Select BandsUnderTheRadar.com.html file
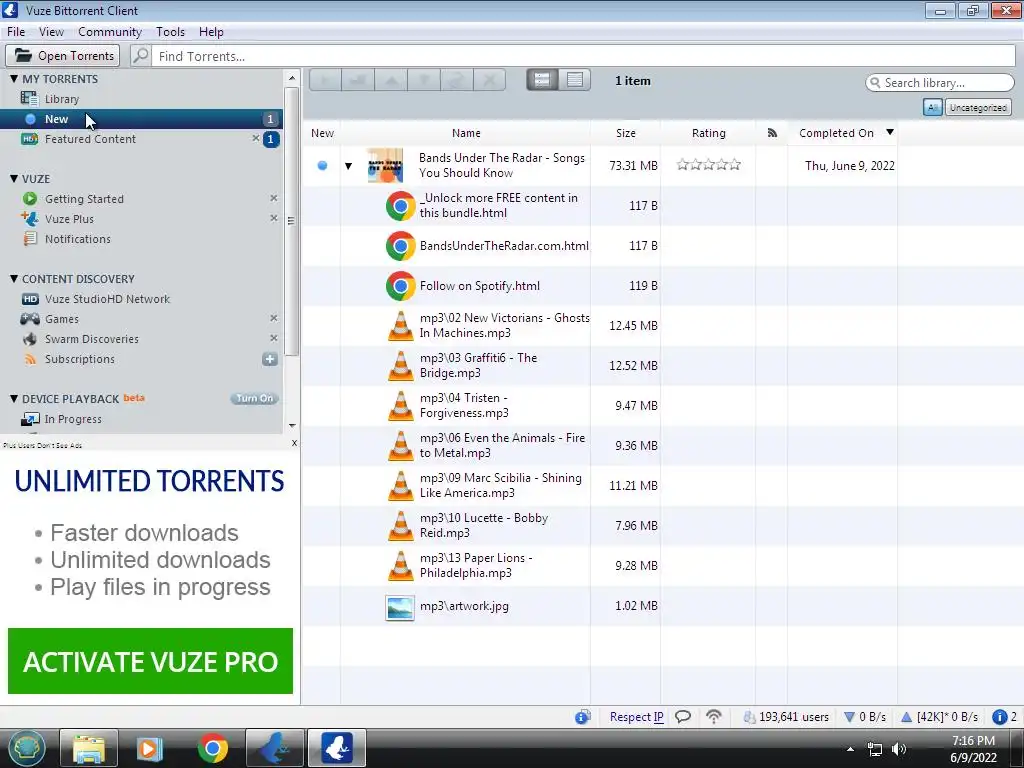 504,246
